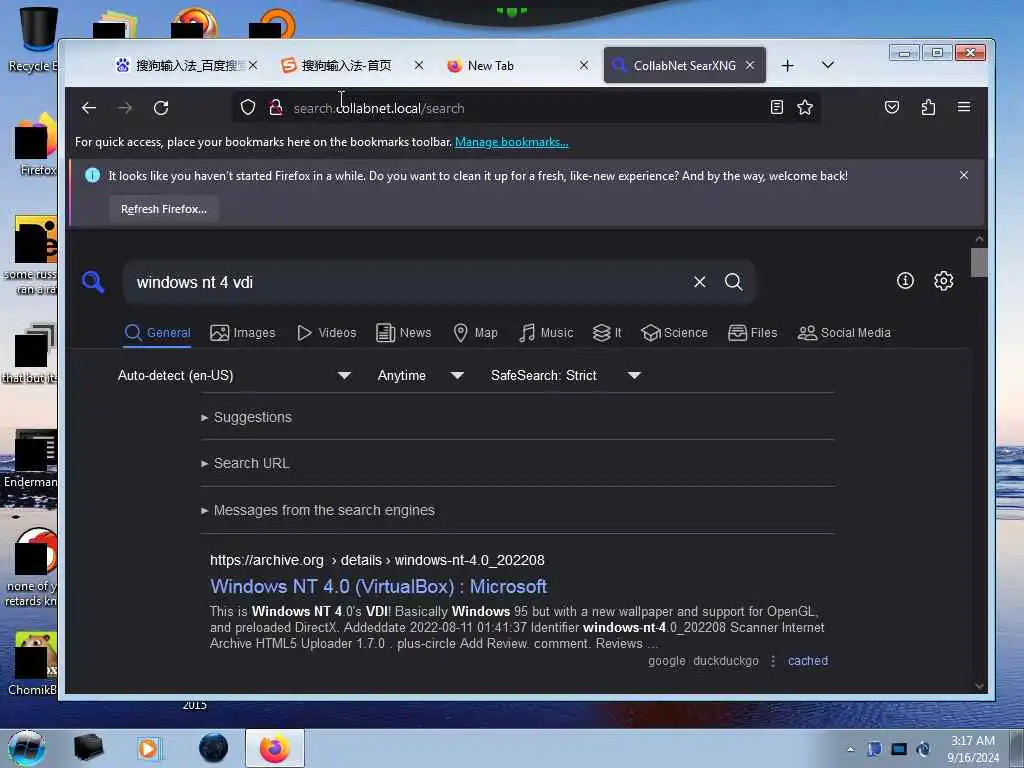This screenshot has height=768, width=1024.
Task: Open a new tab with plus
Action: (788, 65)
